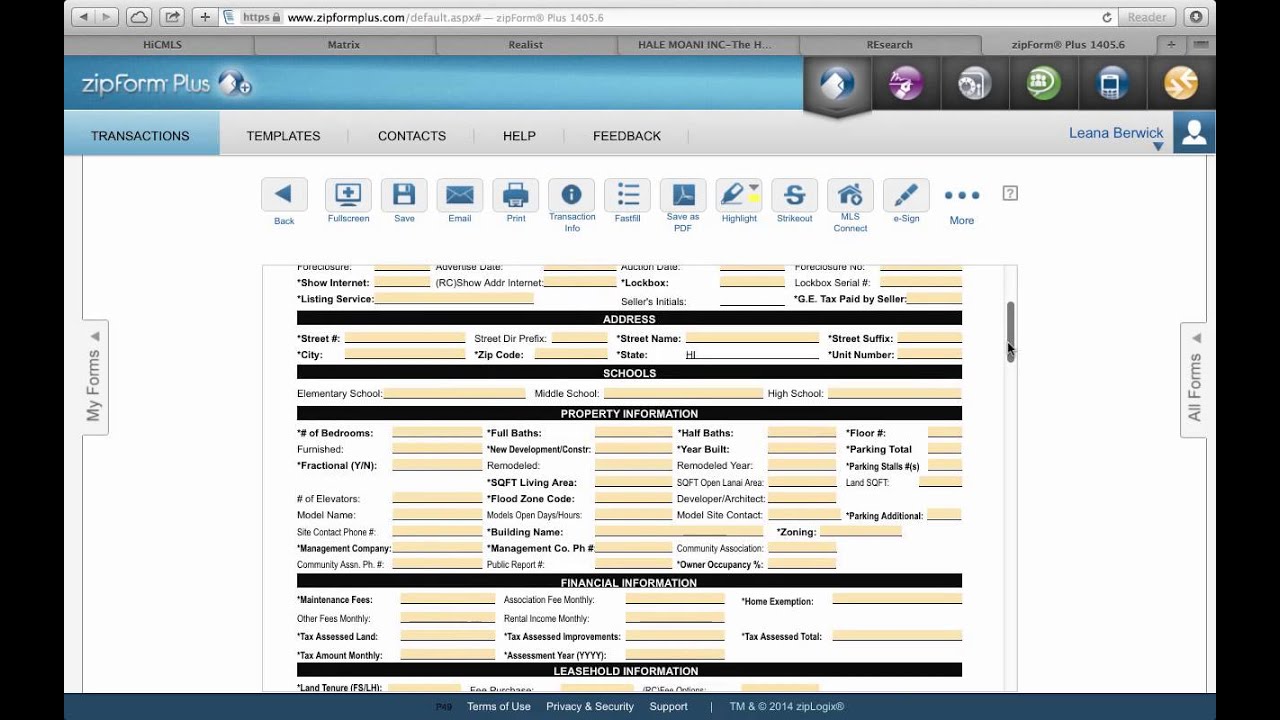Click the browser back navigation button
This screenshot has width=1280, height=720.
point(83,17)
